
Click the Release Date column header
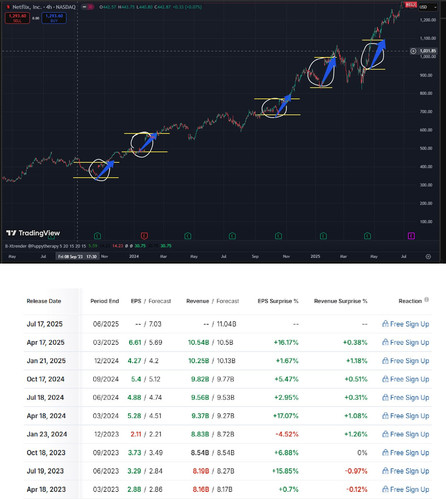tap(44, 301)
